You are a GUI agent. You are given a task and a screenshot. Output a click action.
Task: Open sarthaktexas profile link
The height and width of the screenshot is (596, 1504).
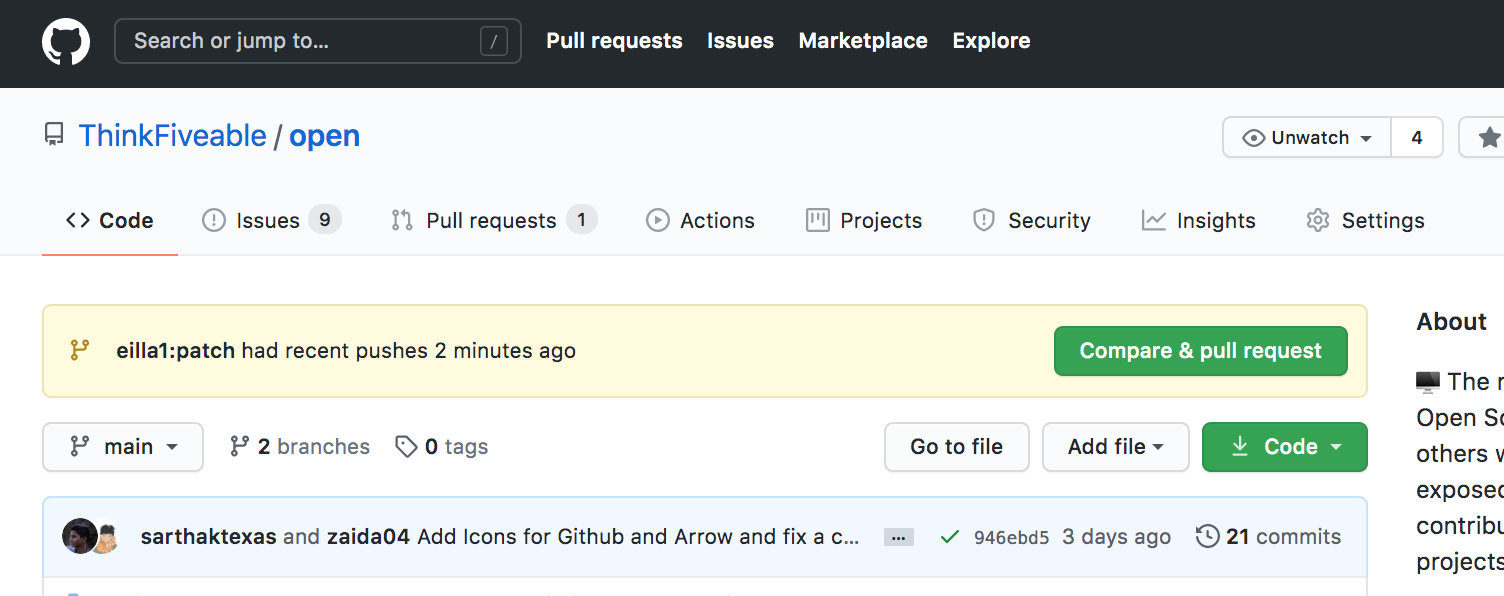coord(209,537)
